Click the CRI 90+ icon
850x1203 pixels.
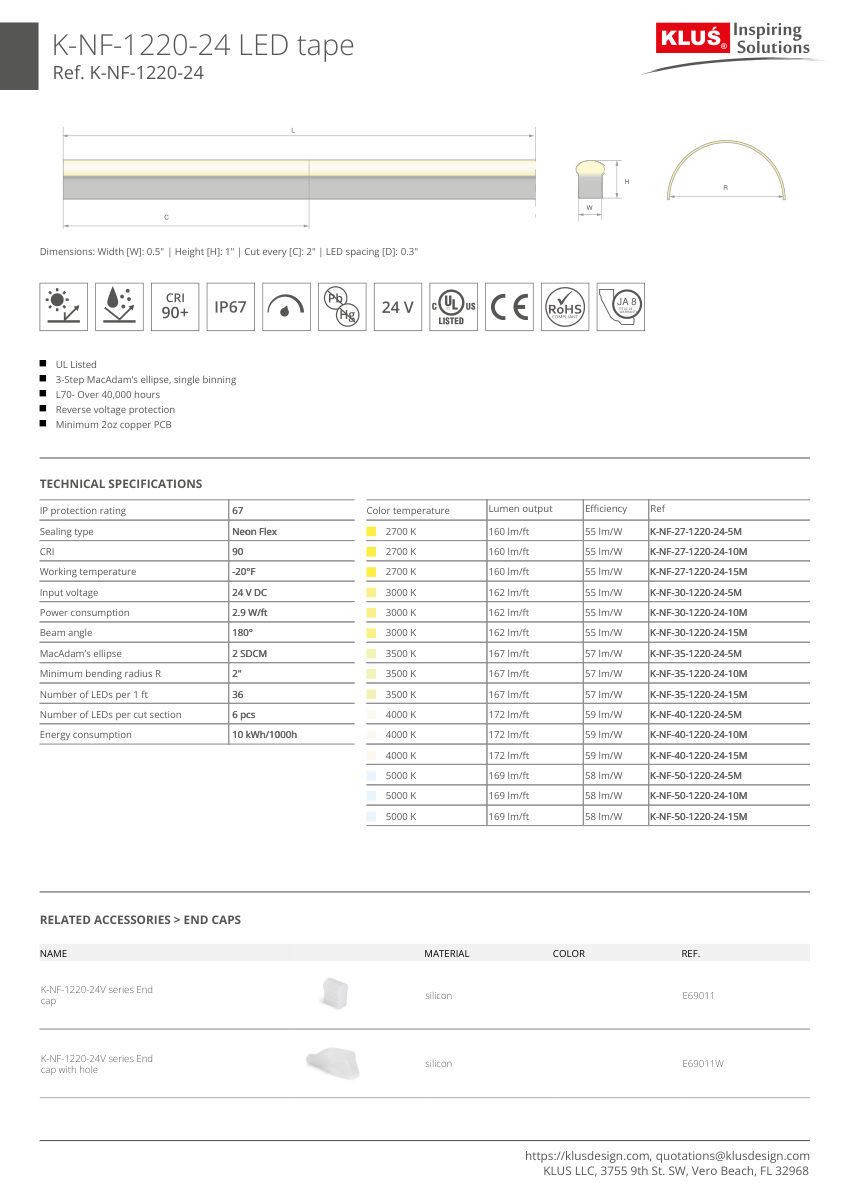(x=175, y=307)
